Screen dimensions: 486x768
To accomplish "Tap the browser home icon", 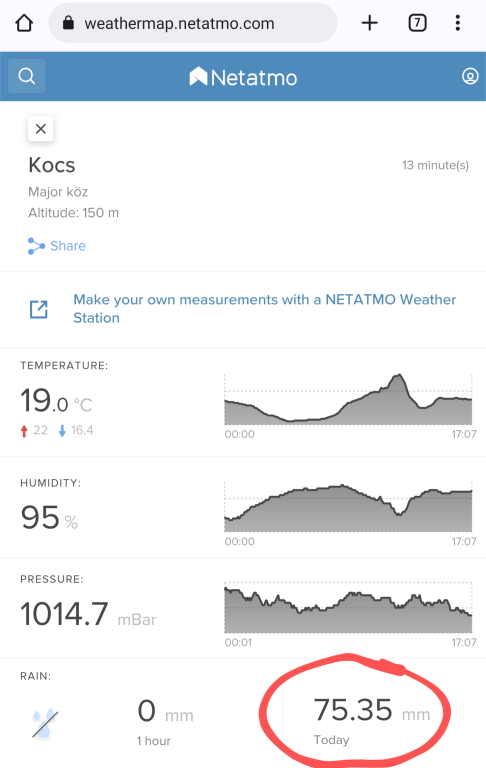I will pos(24,23).
